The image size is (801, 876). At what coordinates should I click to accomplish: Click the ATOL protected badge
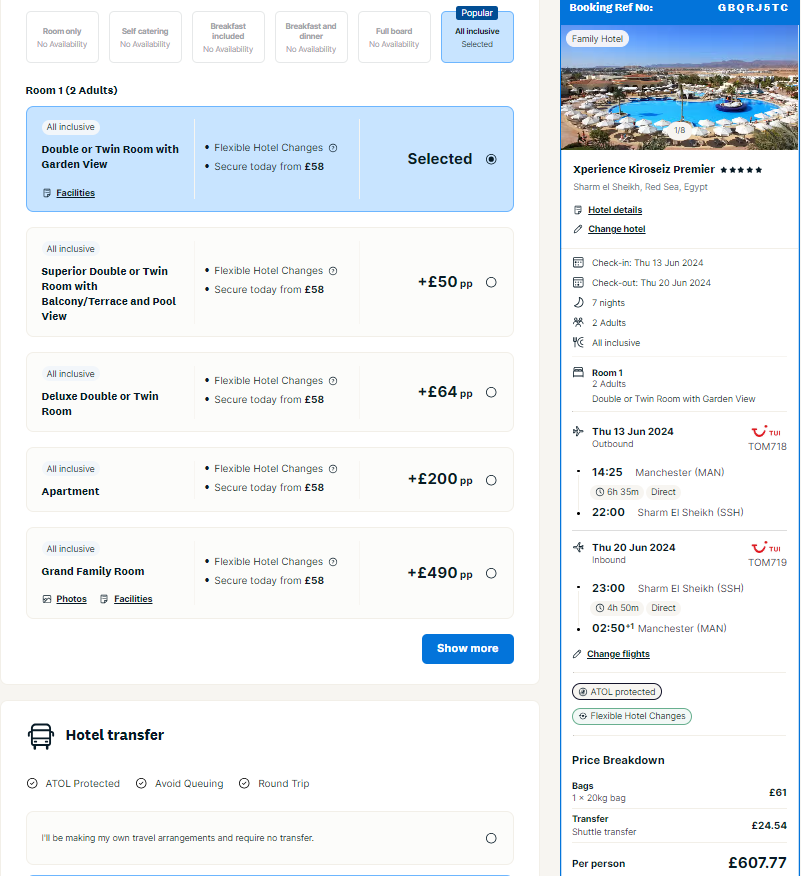pos(617,692)
